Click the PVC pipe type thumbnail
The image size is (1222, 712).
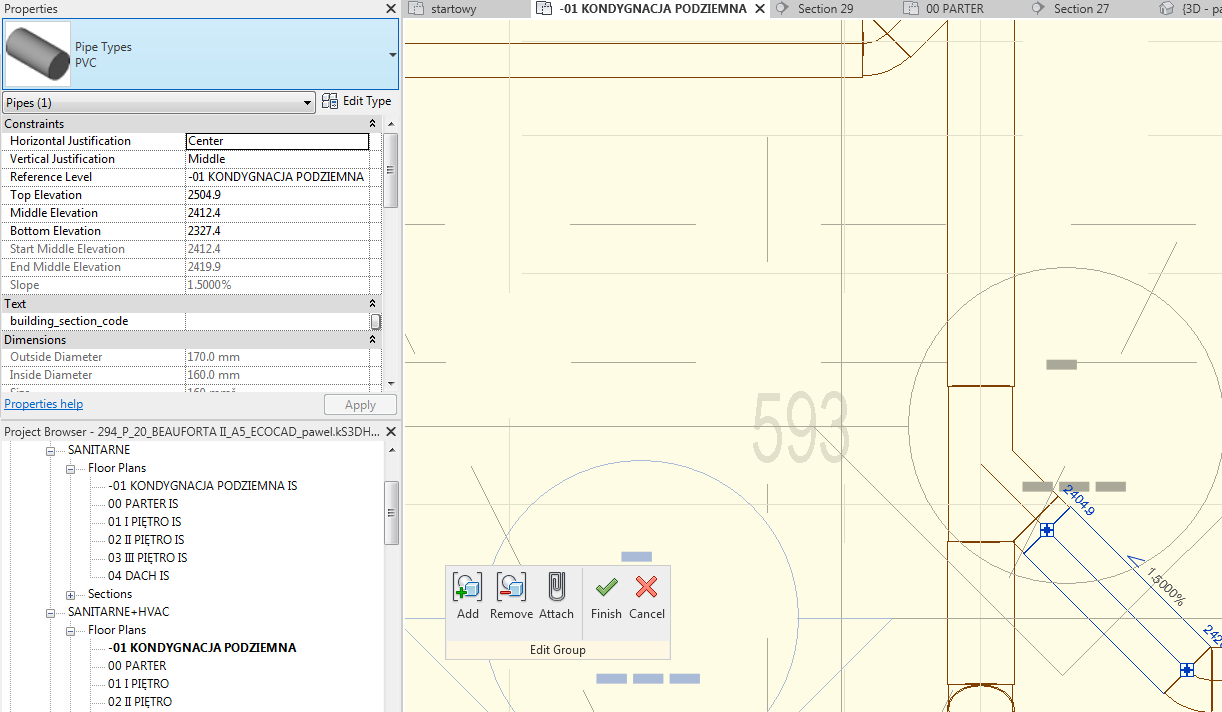tap(38, 55)
